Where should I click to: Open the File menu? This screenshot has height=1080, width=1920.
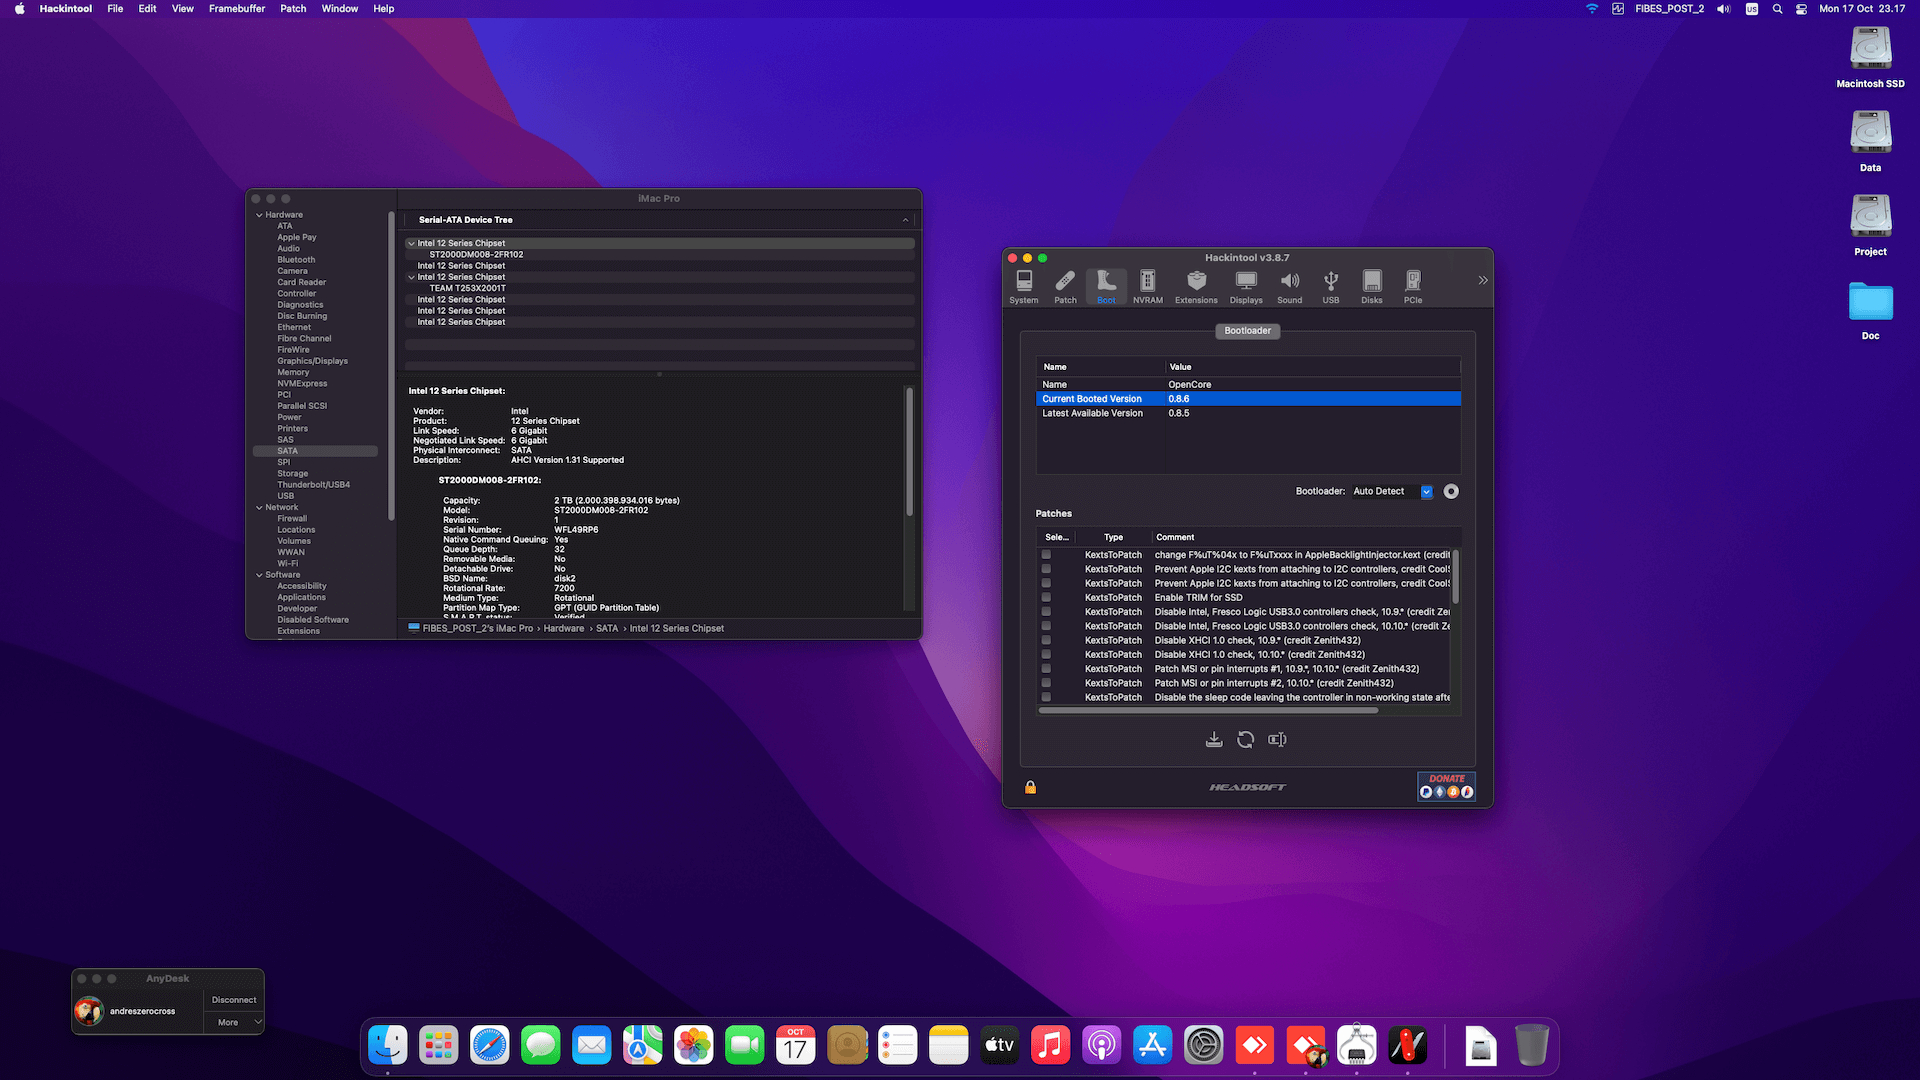(x=115, y=9)
